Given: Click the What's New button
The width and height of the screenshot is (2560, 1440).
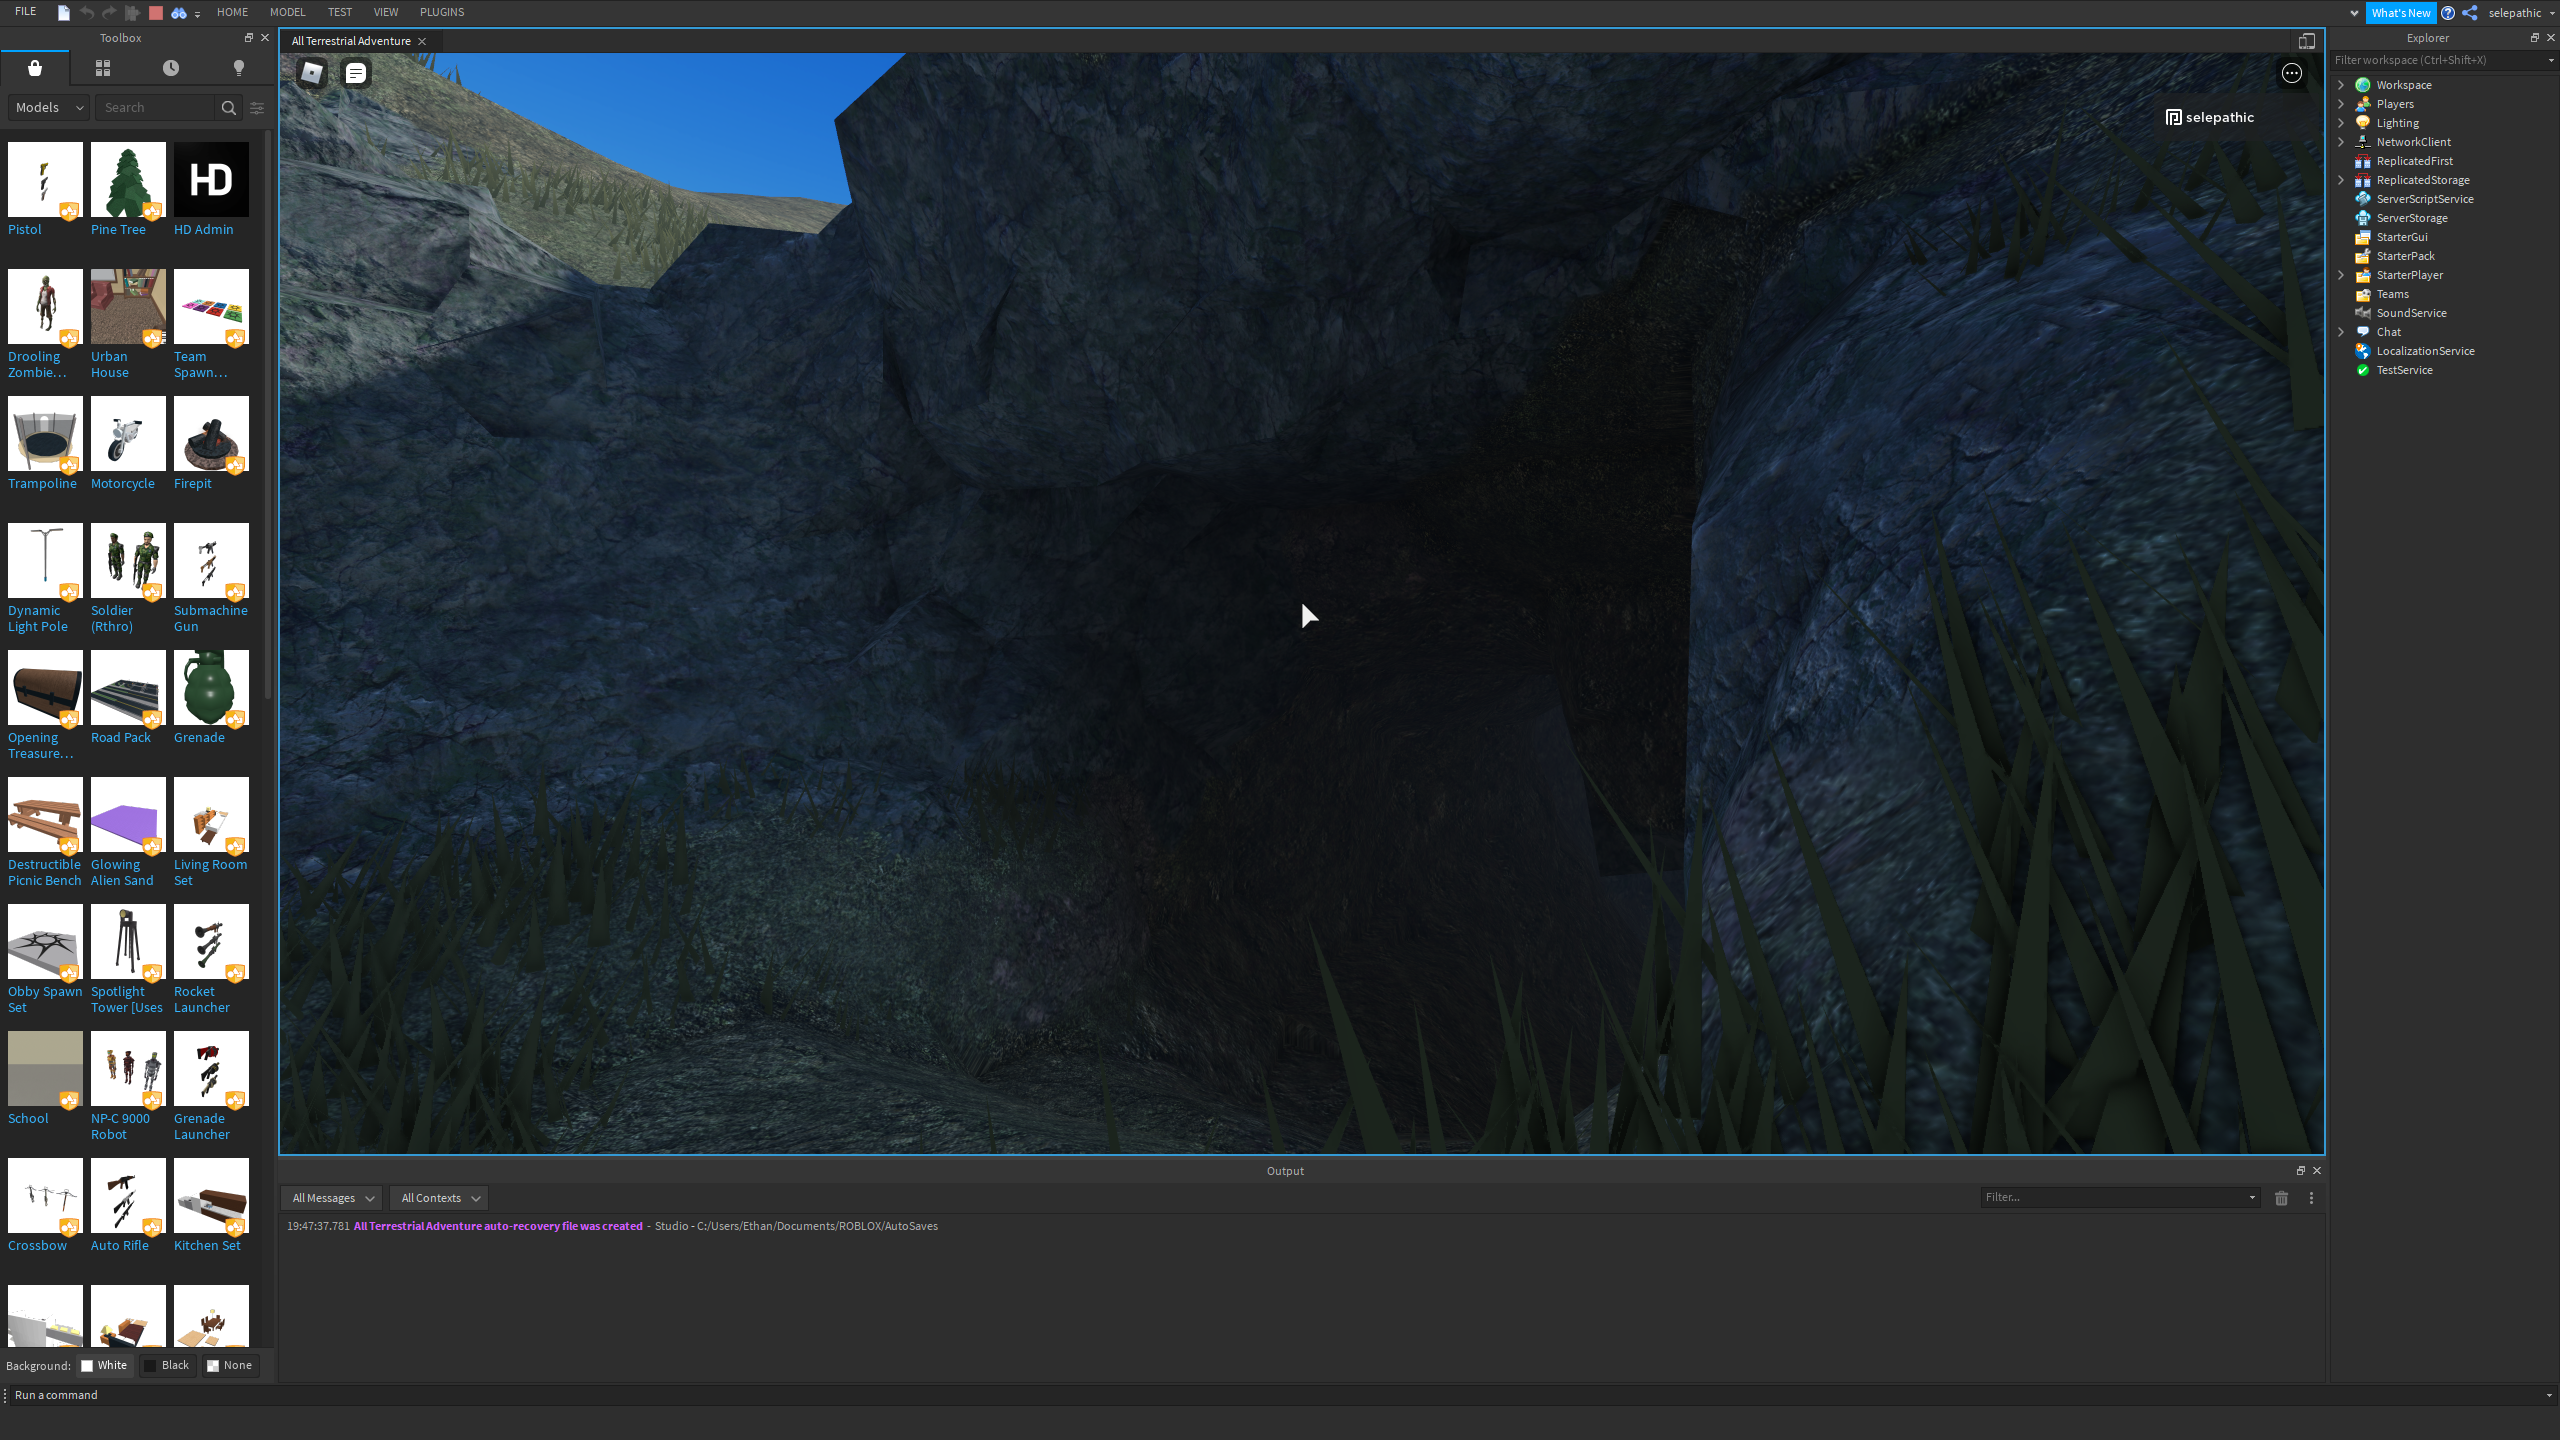Looking at the screenshot, I should point(2400,13).
